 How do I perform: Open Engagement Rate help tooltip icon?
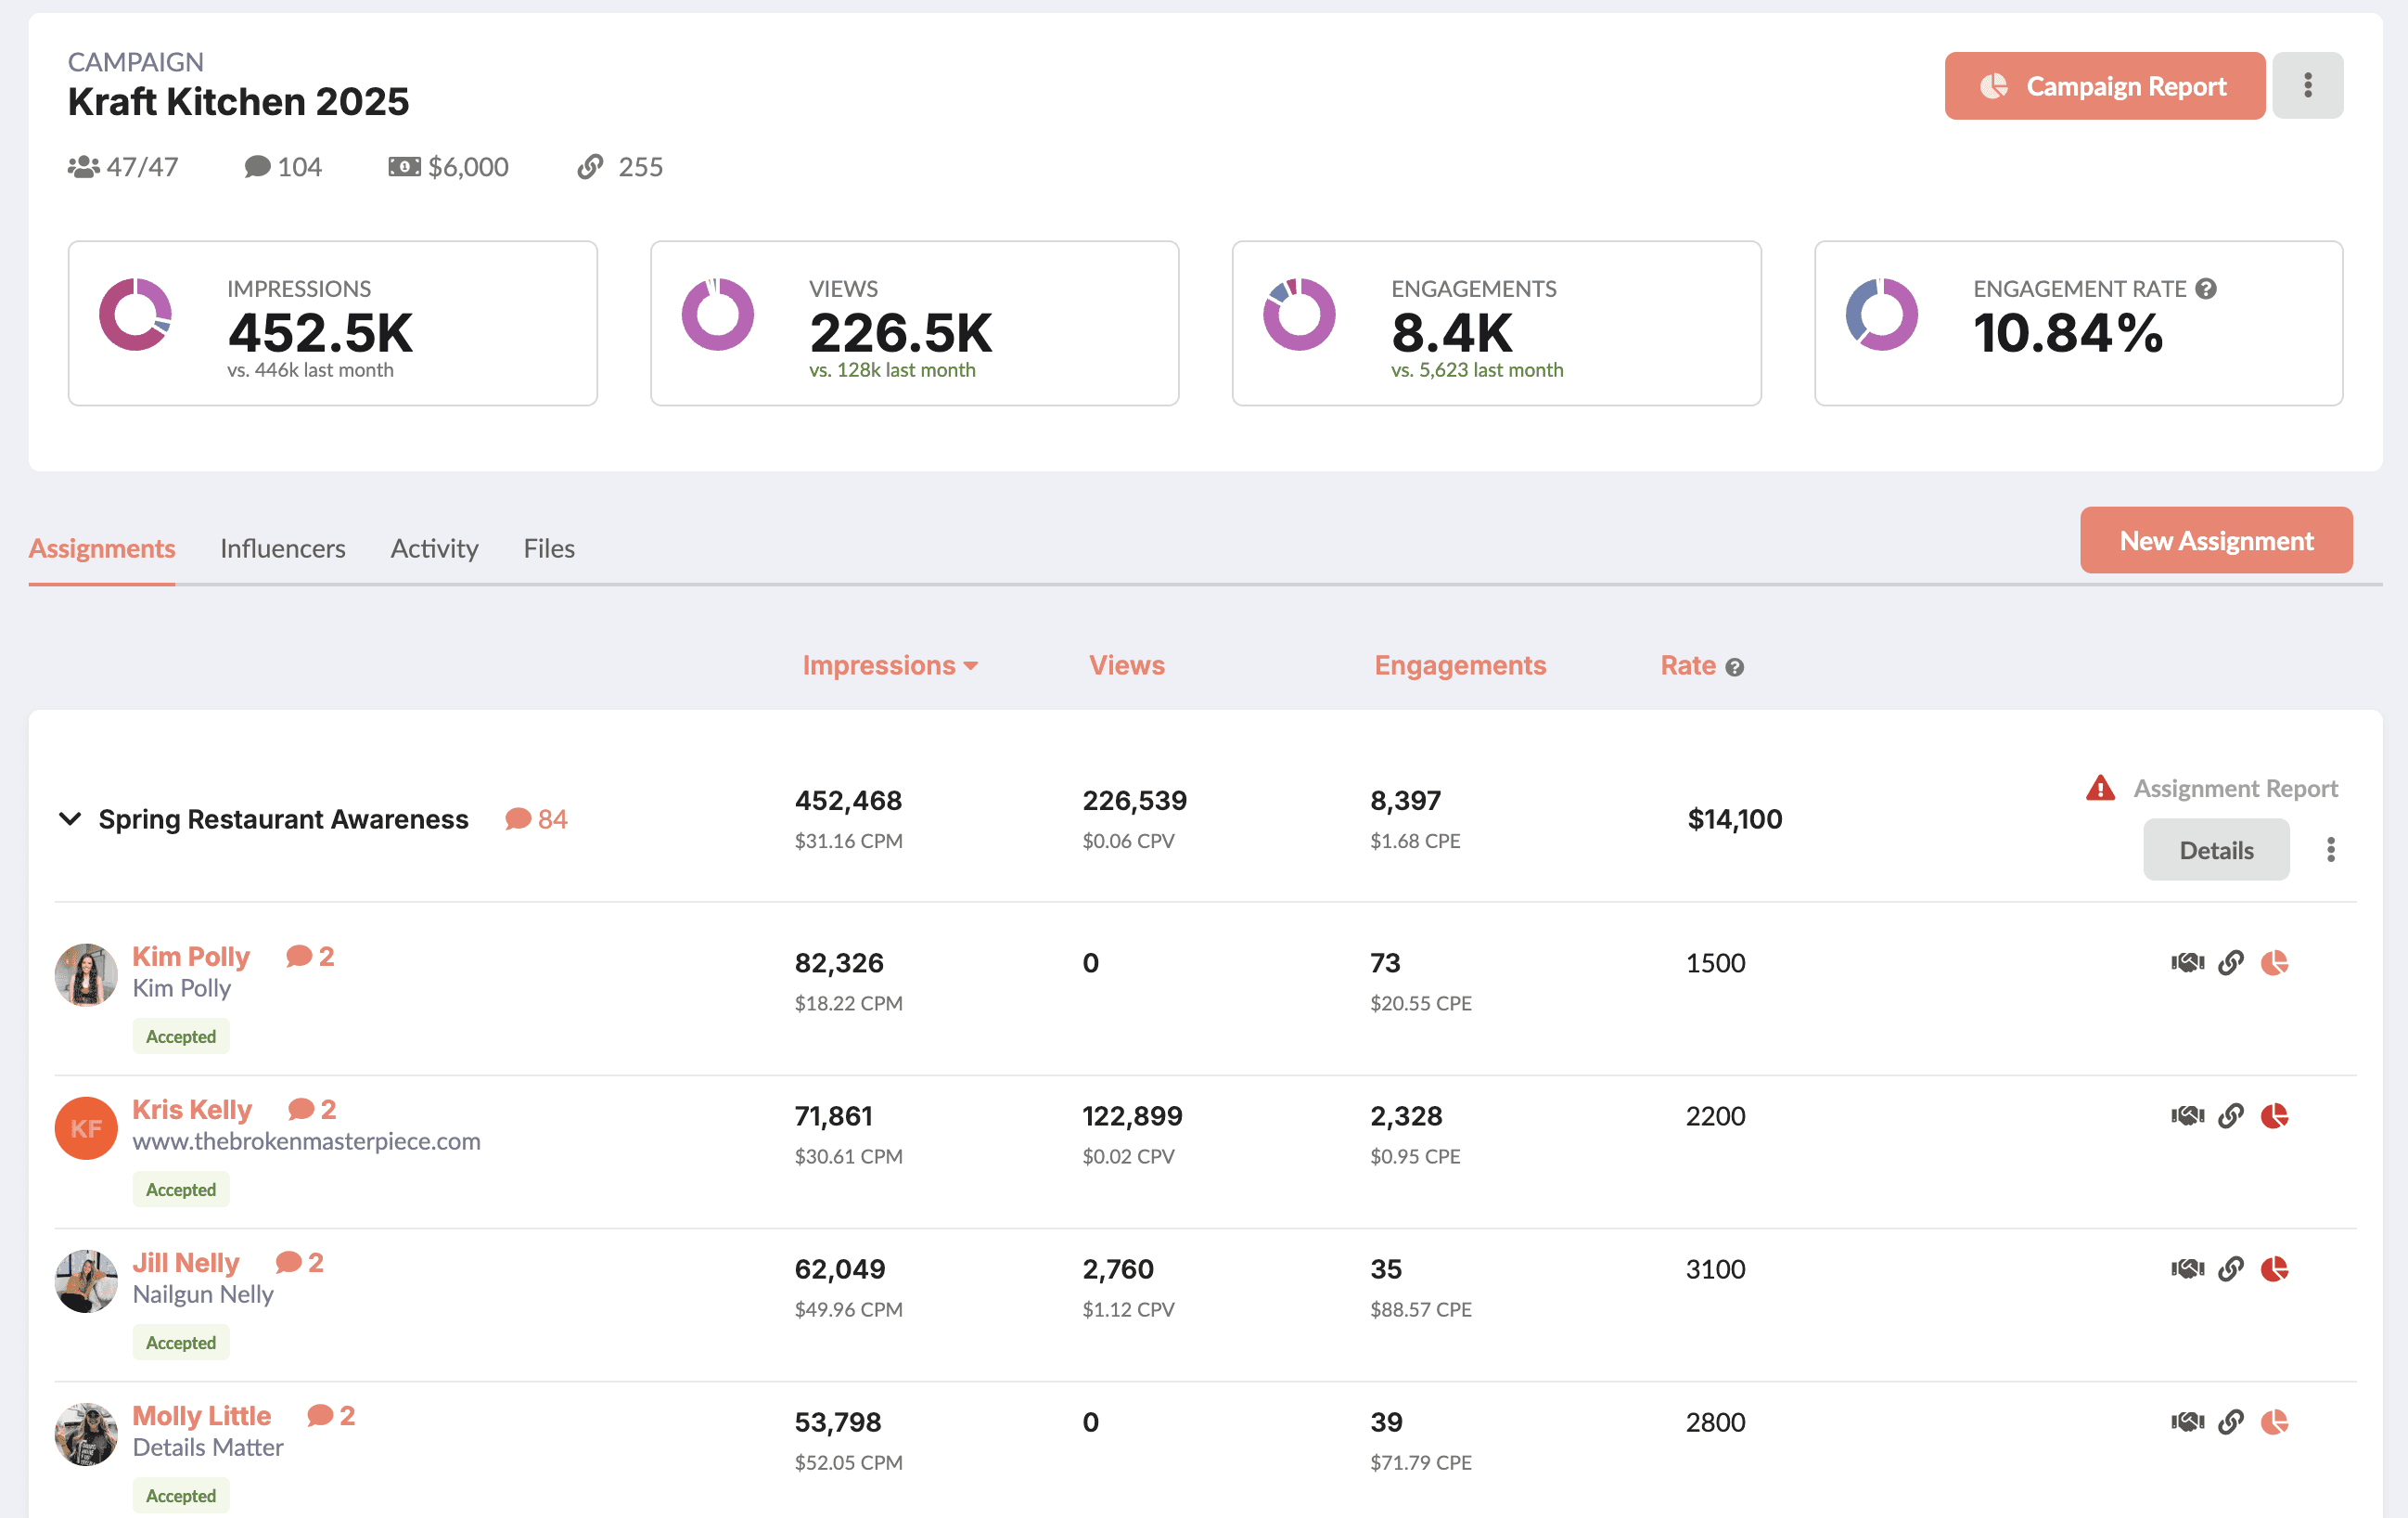point(2206,289)
